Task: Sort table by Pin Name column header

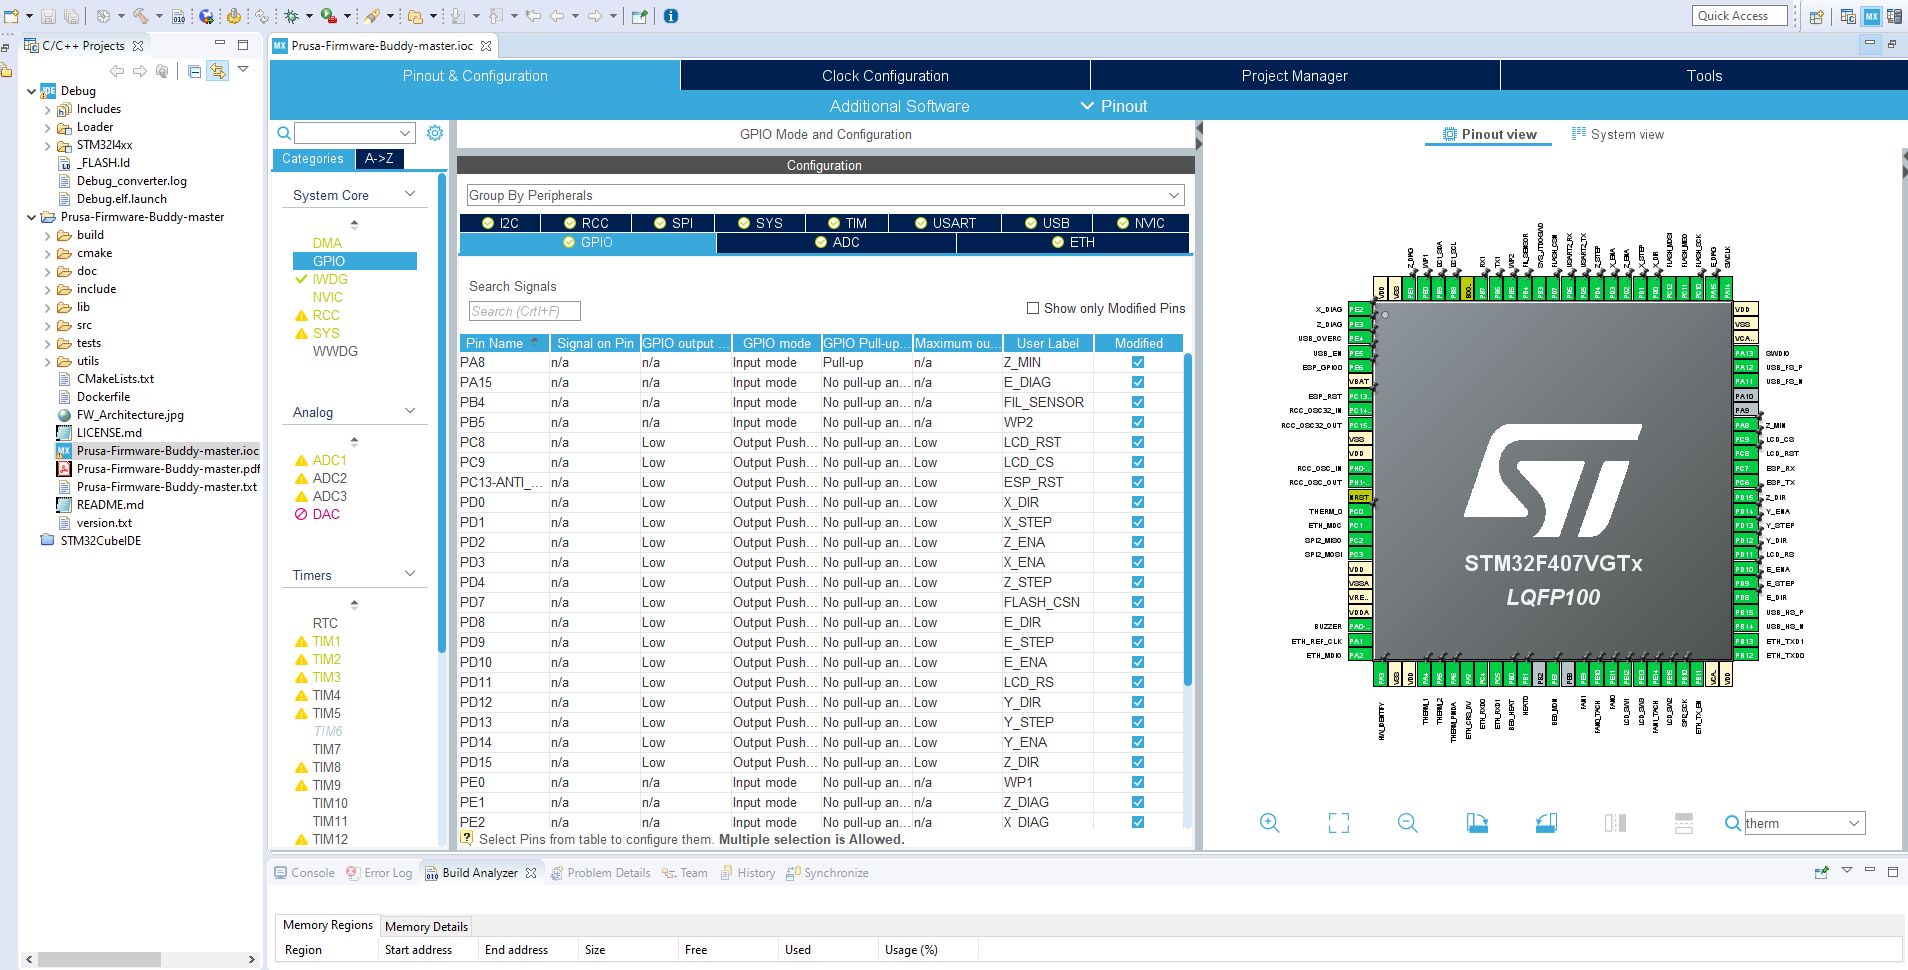Action: click(x=503, y=343)
